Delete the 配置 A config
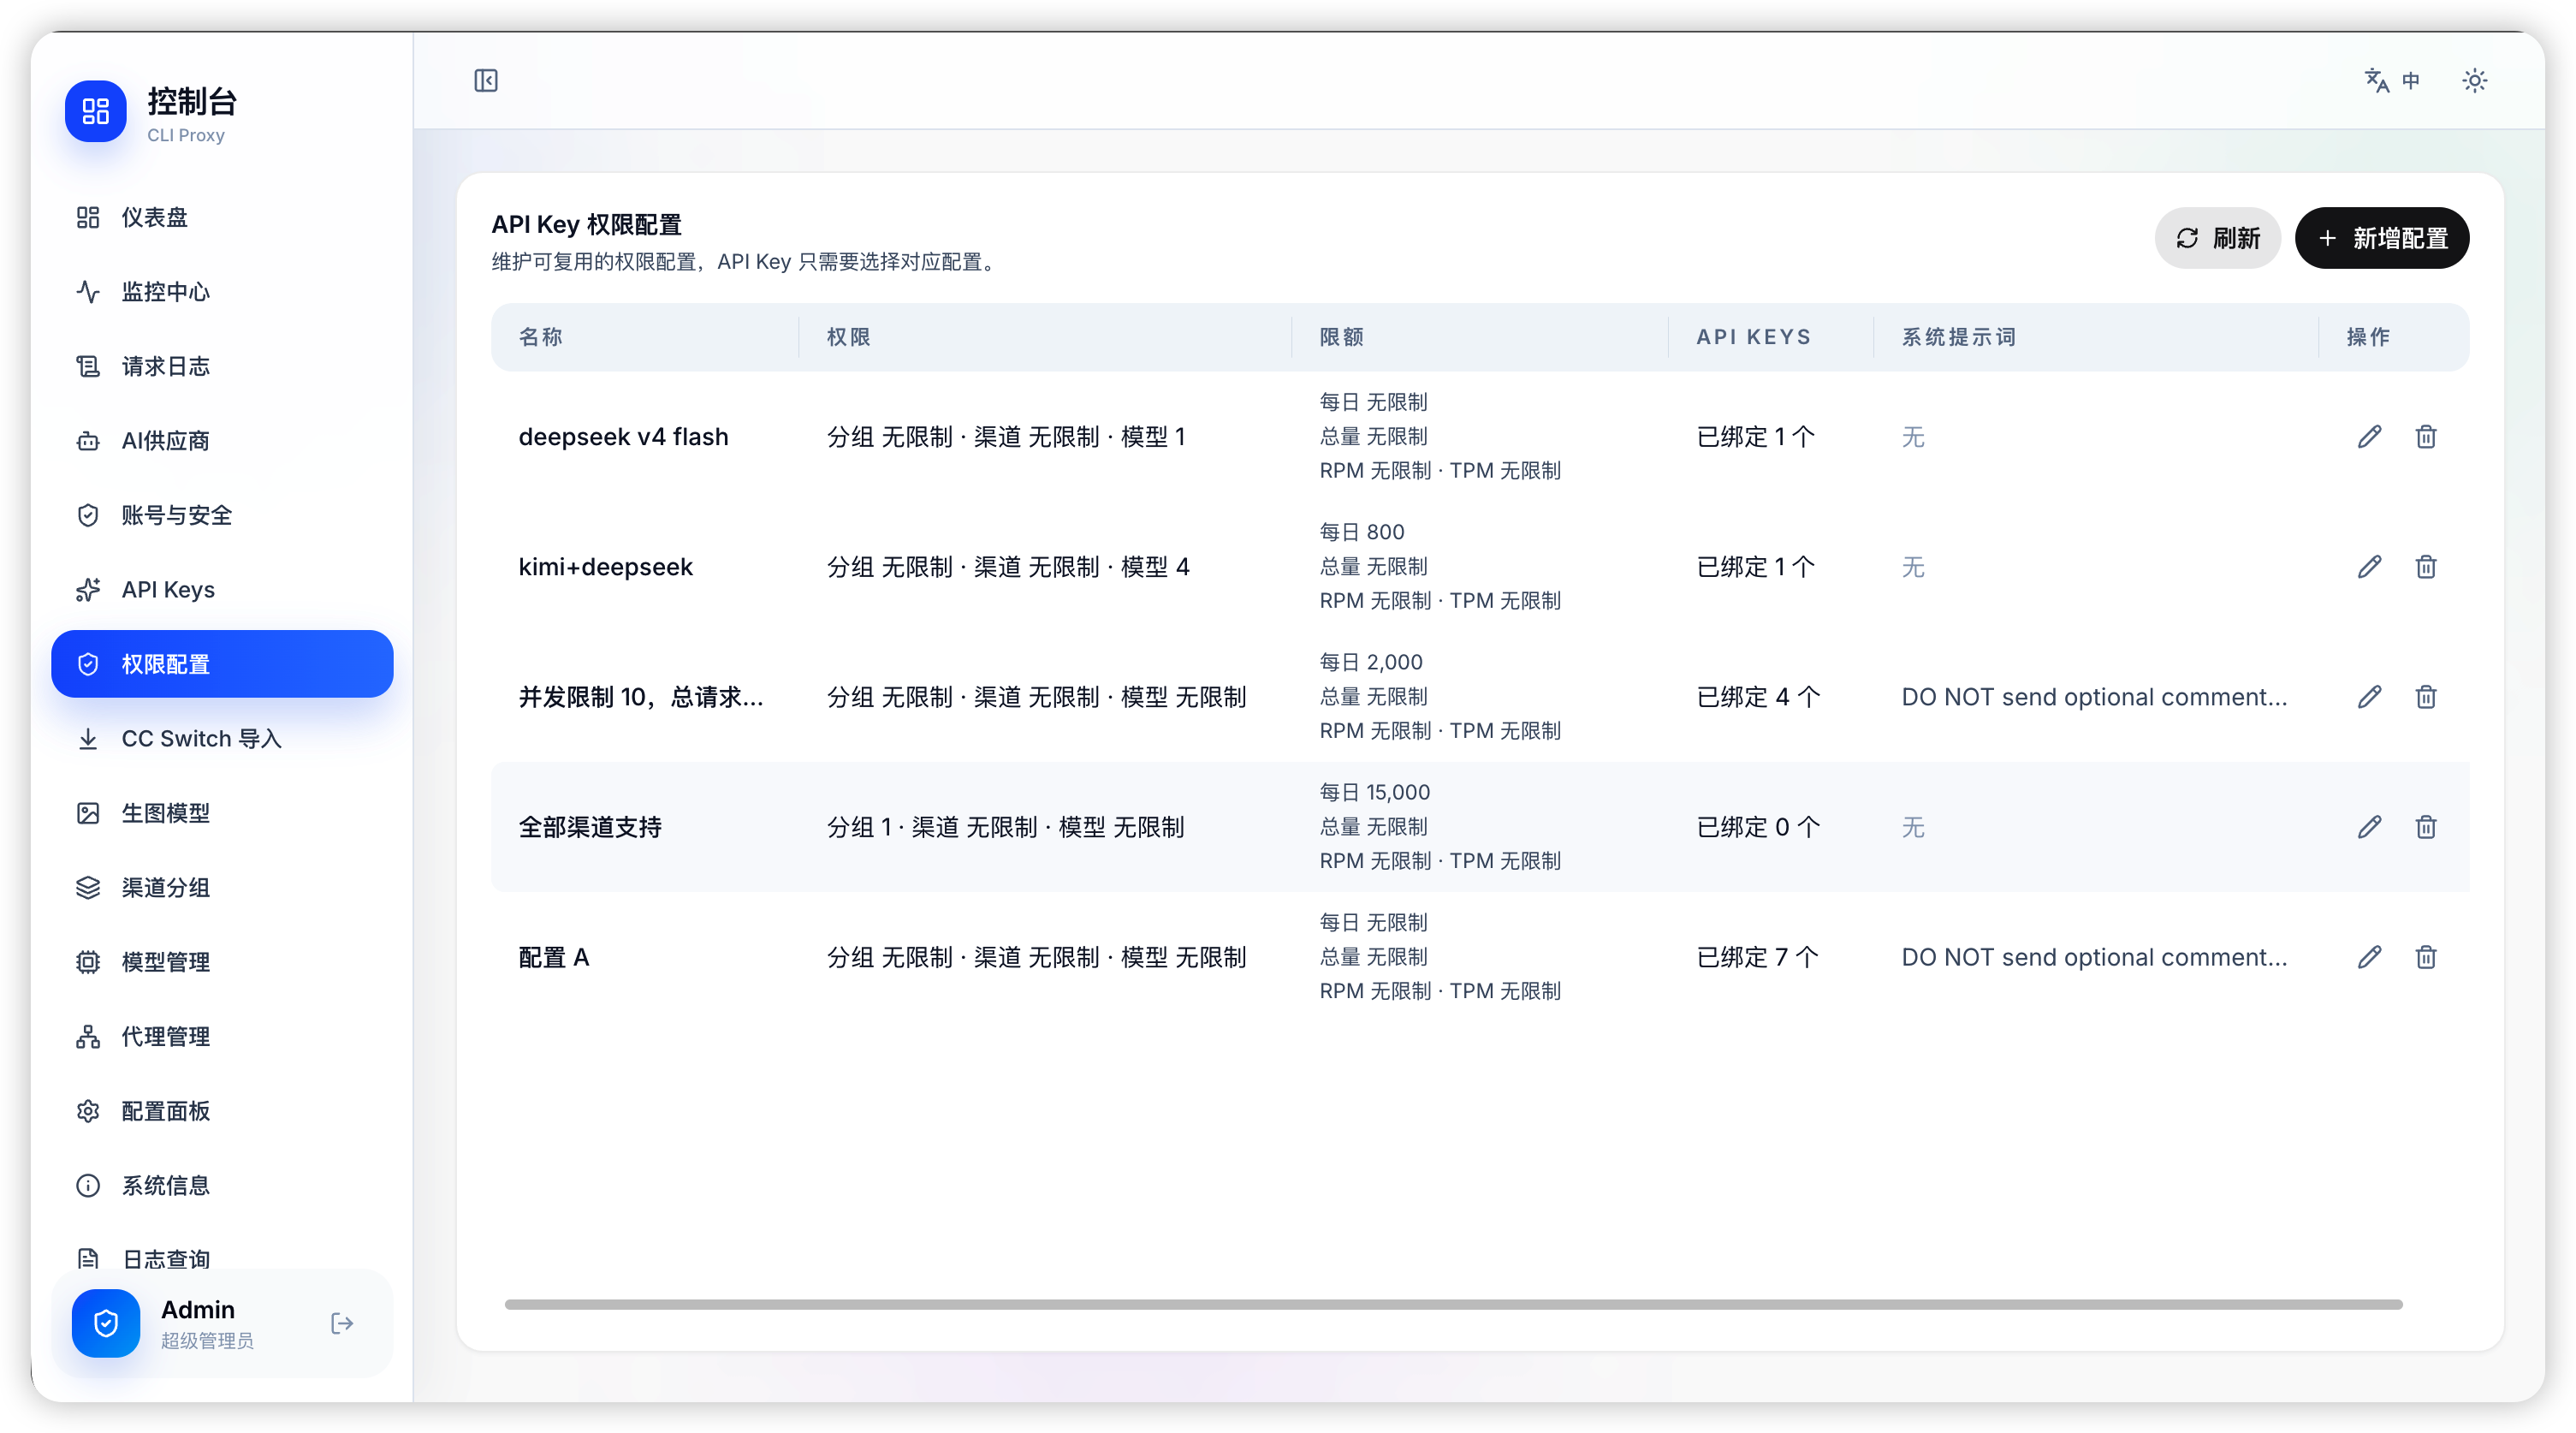 [x=2426, y=957]
